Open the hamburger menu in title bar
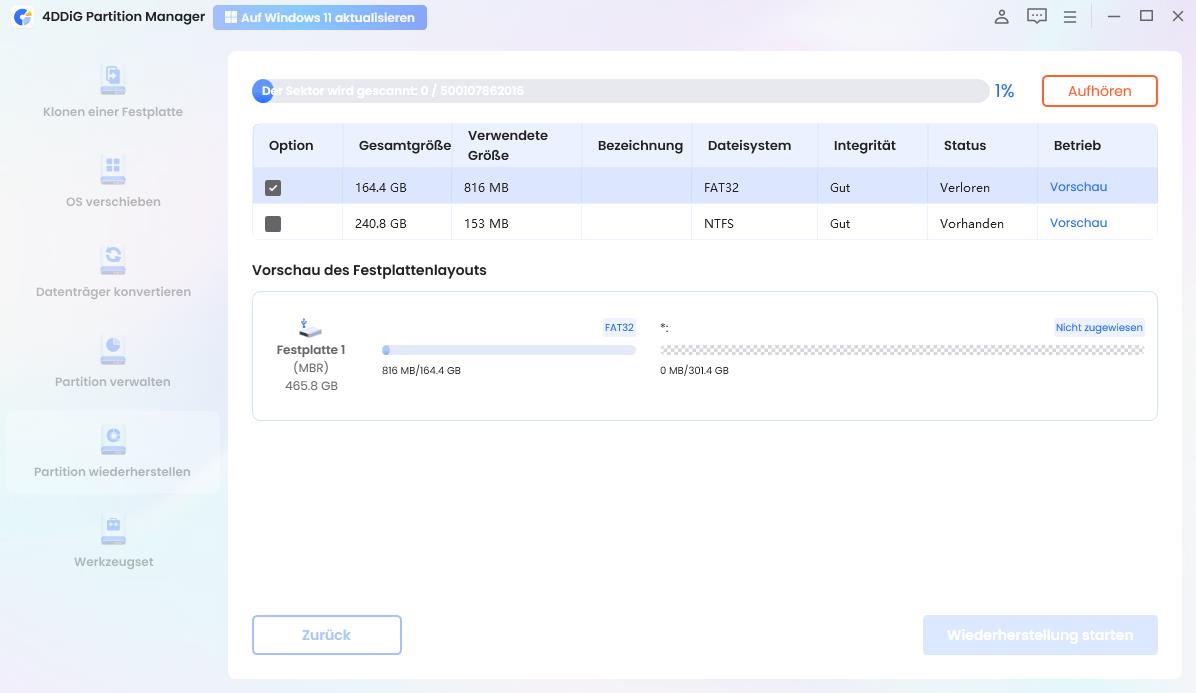The image size is (1196, 693). point(1070,17)
